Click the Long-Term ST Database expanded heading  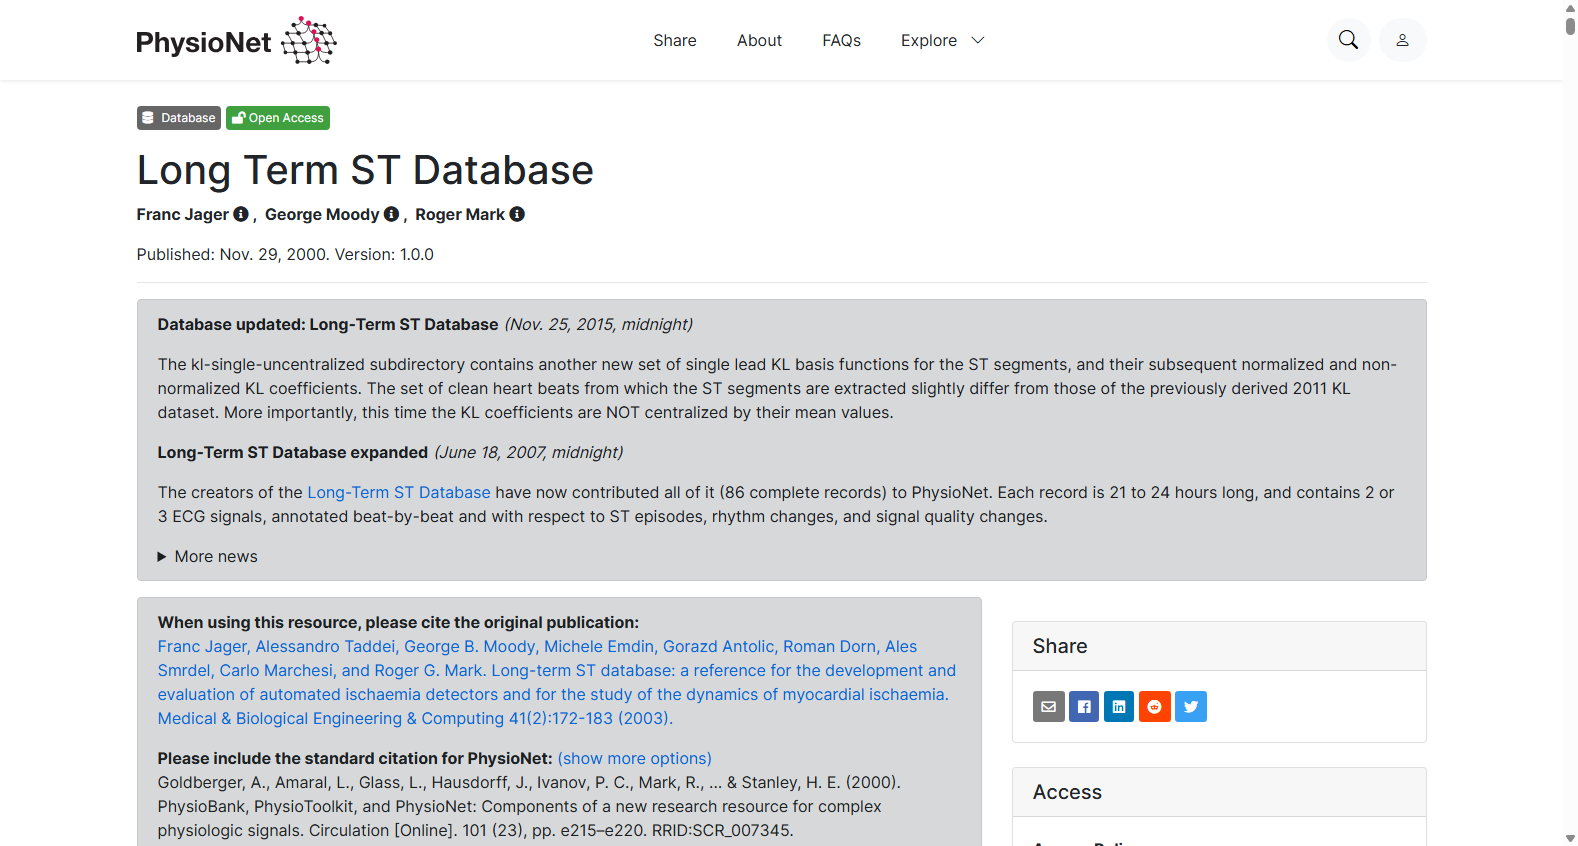(293, 453)
